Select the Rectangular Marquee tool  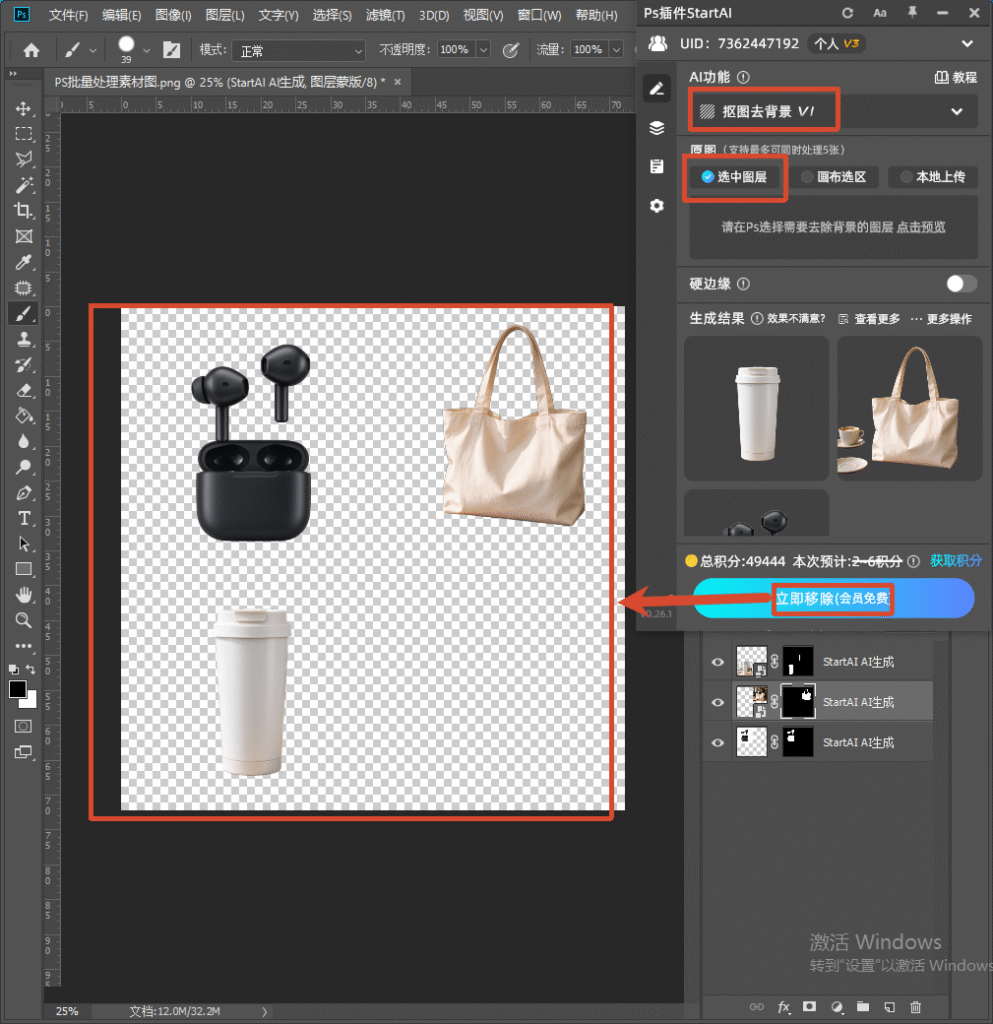click(x=24, y=134)
